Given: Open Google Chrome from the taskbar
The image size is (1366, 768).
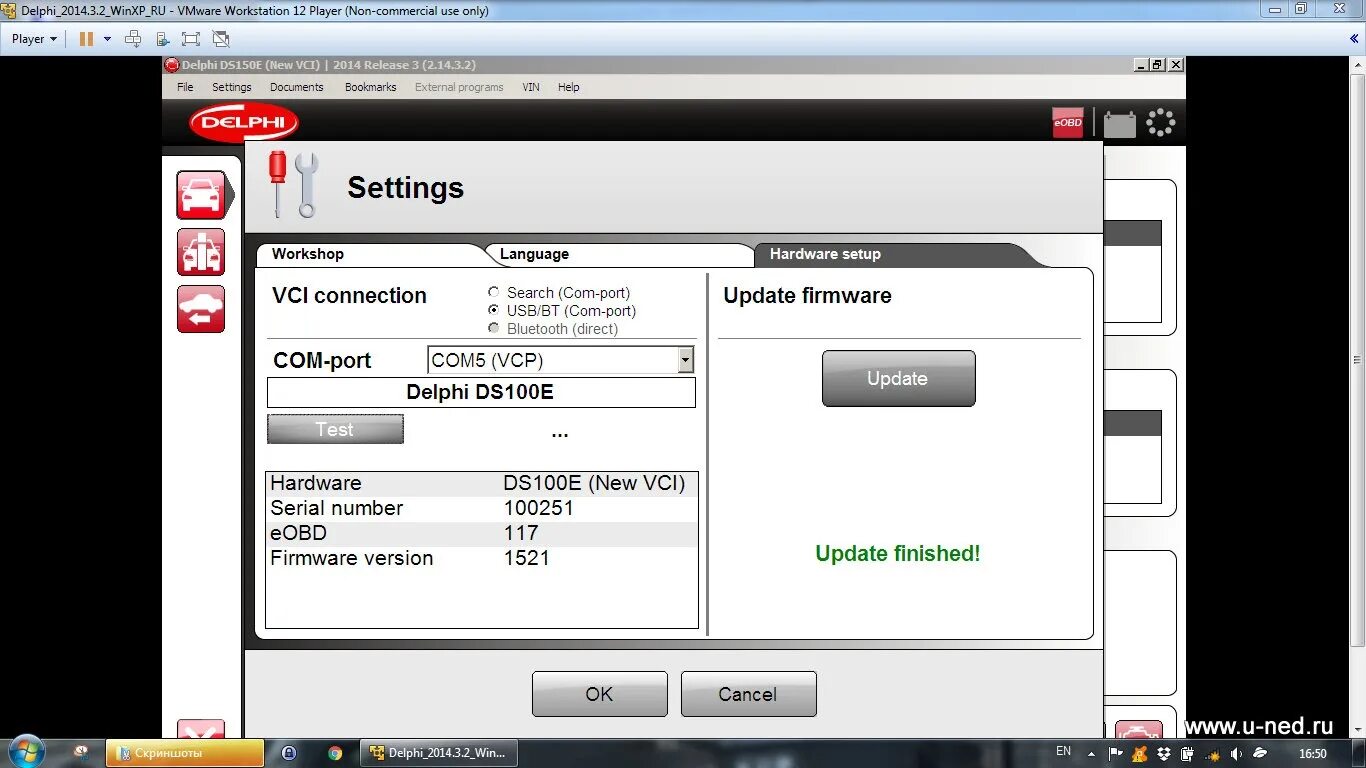Looking at the screenshot, I should point(335,753).
